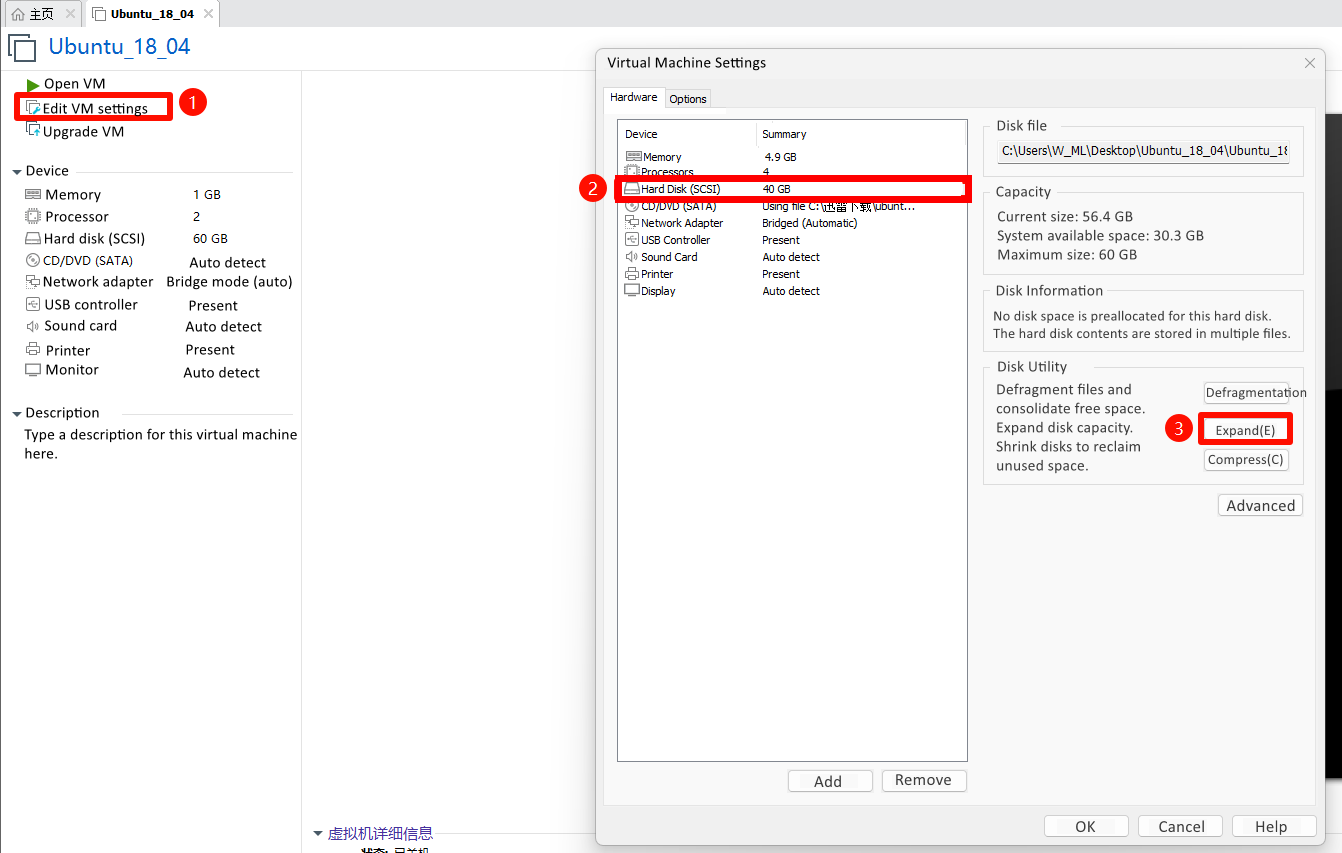Collapse the Description section
The width and height of the screenshot is (1342, 853).
17,414
